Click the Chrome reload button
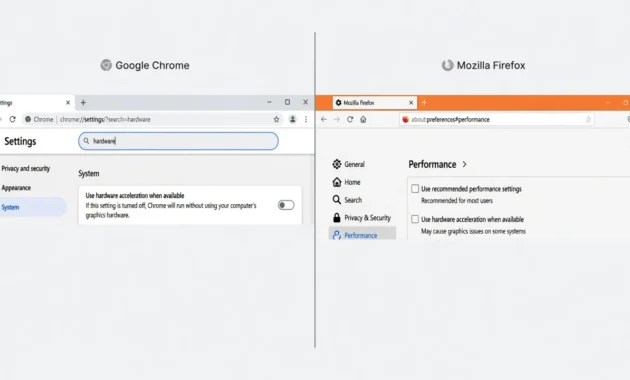This screenshot has height=380, width=630. pos(12,119)
